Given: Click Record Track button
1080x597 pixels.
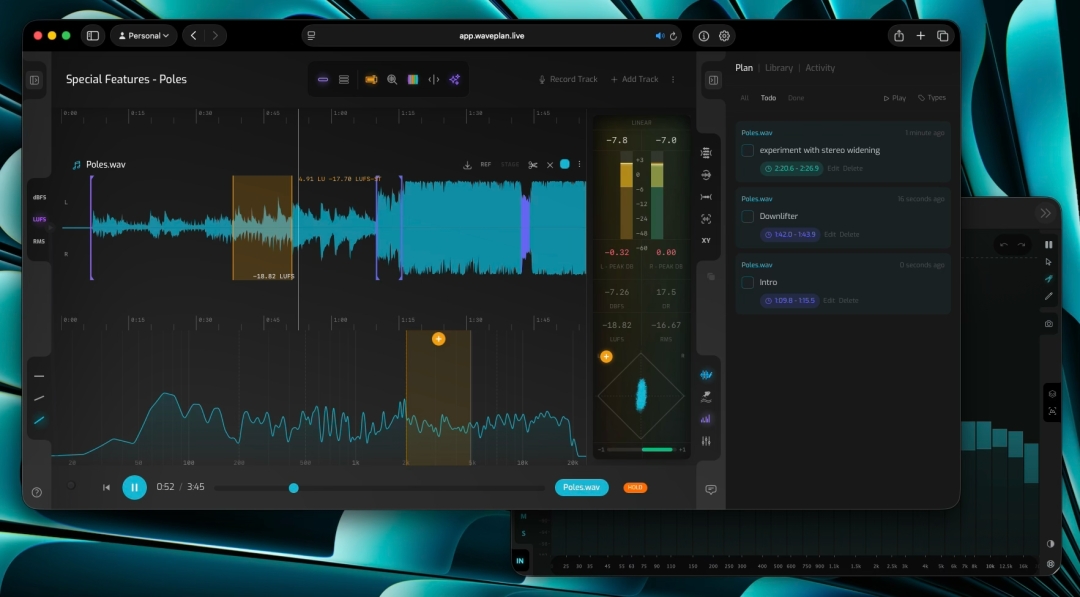Looking at the screenshot, I should point(568,79).
